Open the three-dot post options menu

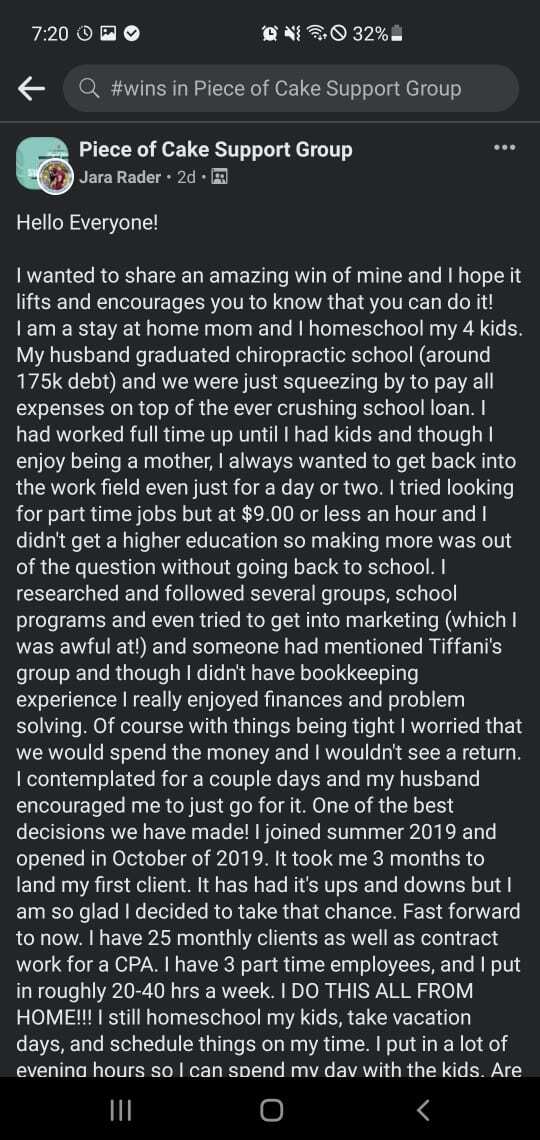point(504,148)
